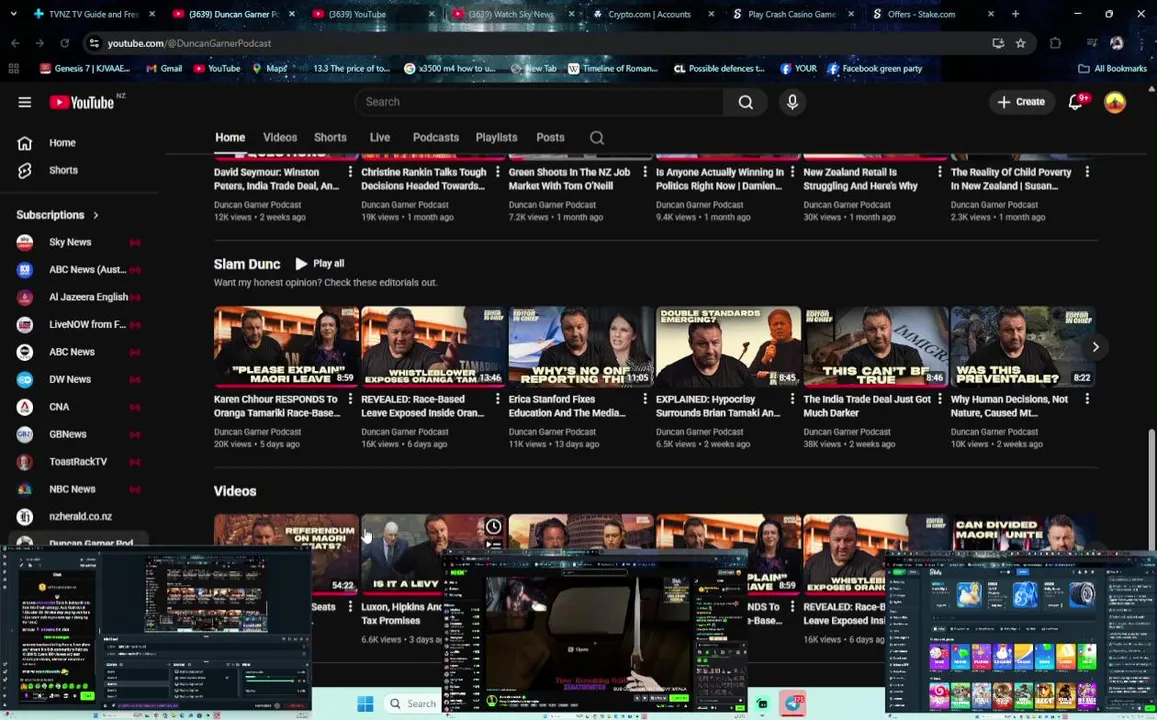1157x720 pixels.
Task: Open nzherald.co.nz subscription
Action: 79,516
